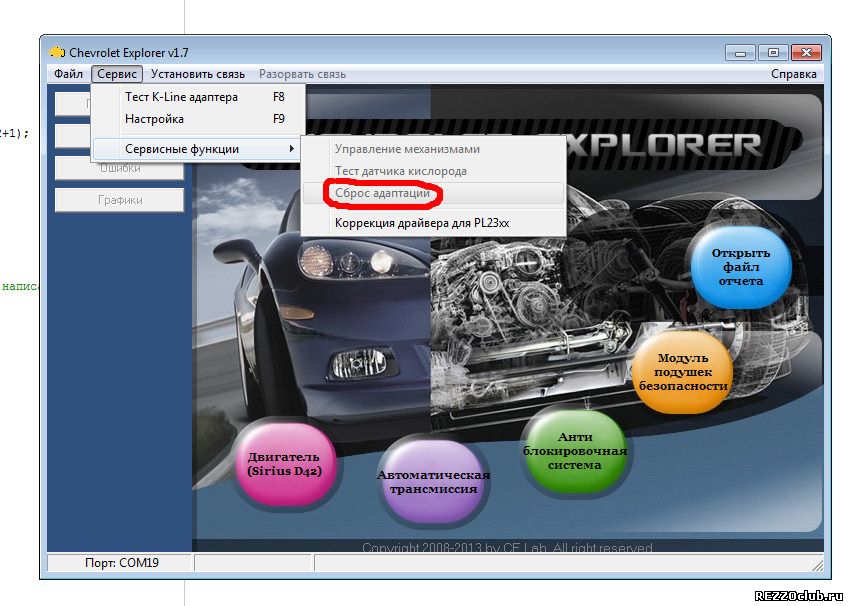Open Настройка settings entry
Viewport: 848px width, 606px height.
(x=198, y=119)
